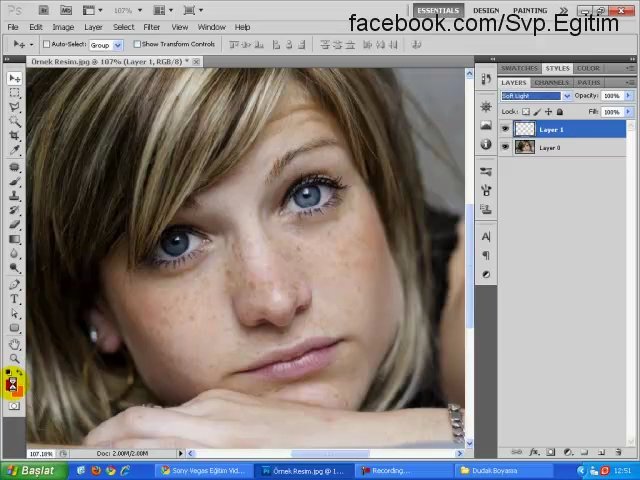Select the Crop tool
The image size is (640, 480).
click(15, 136)
